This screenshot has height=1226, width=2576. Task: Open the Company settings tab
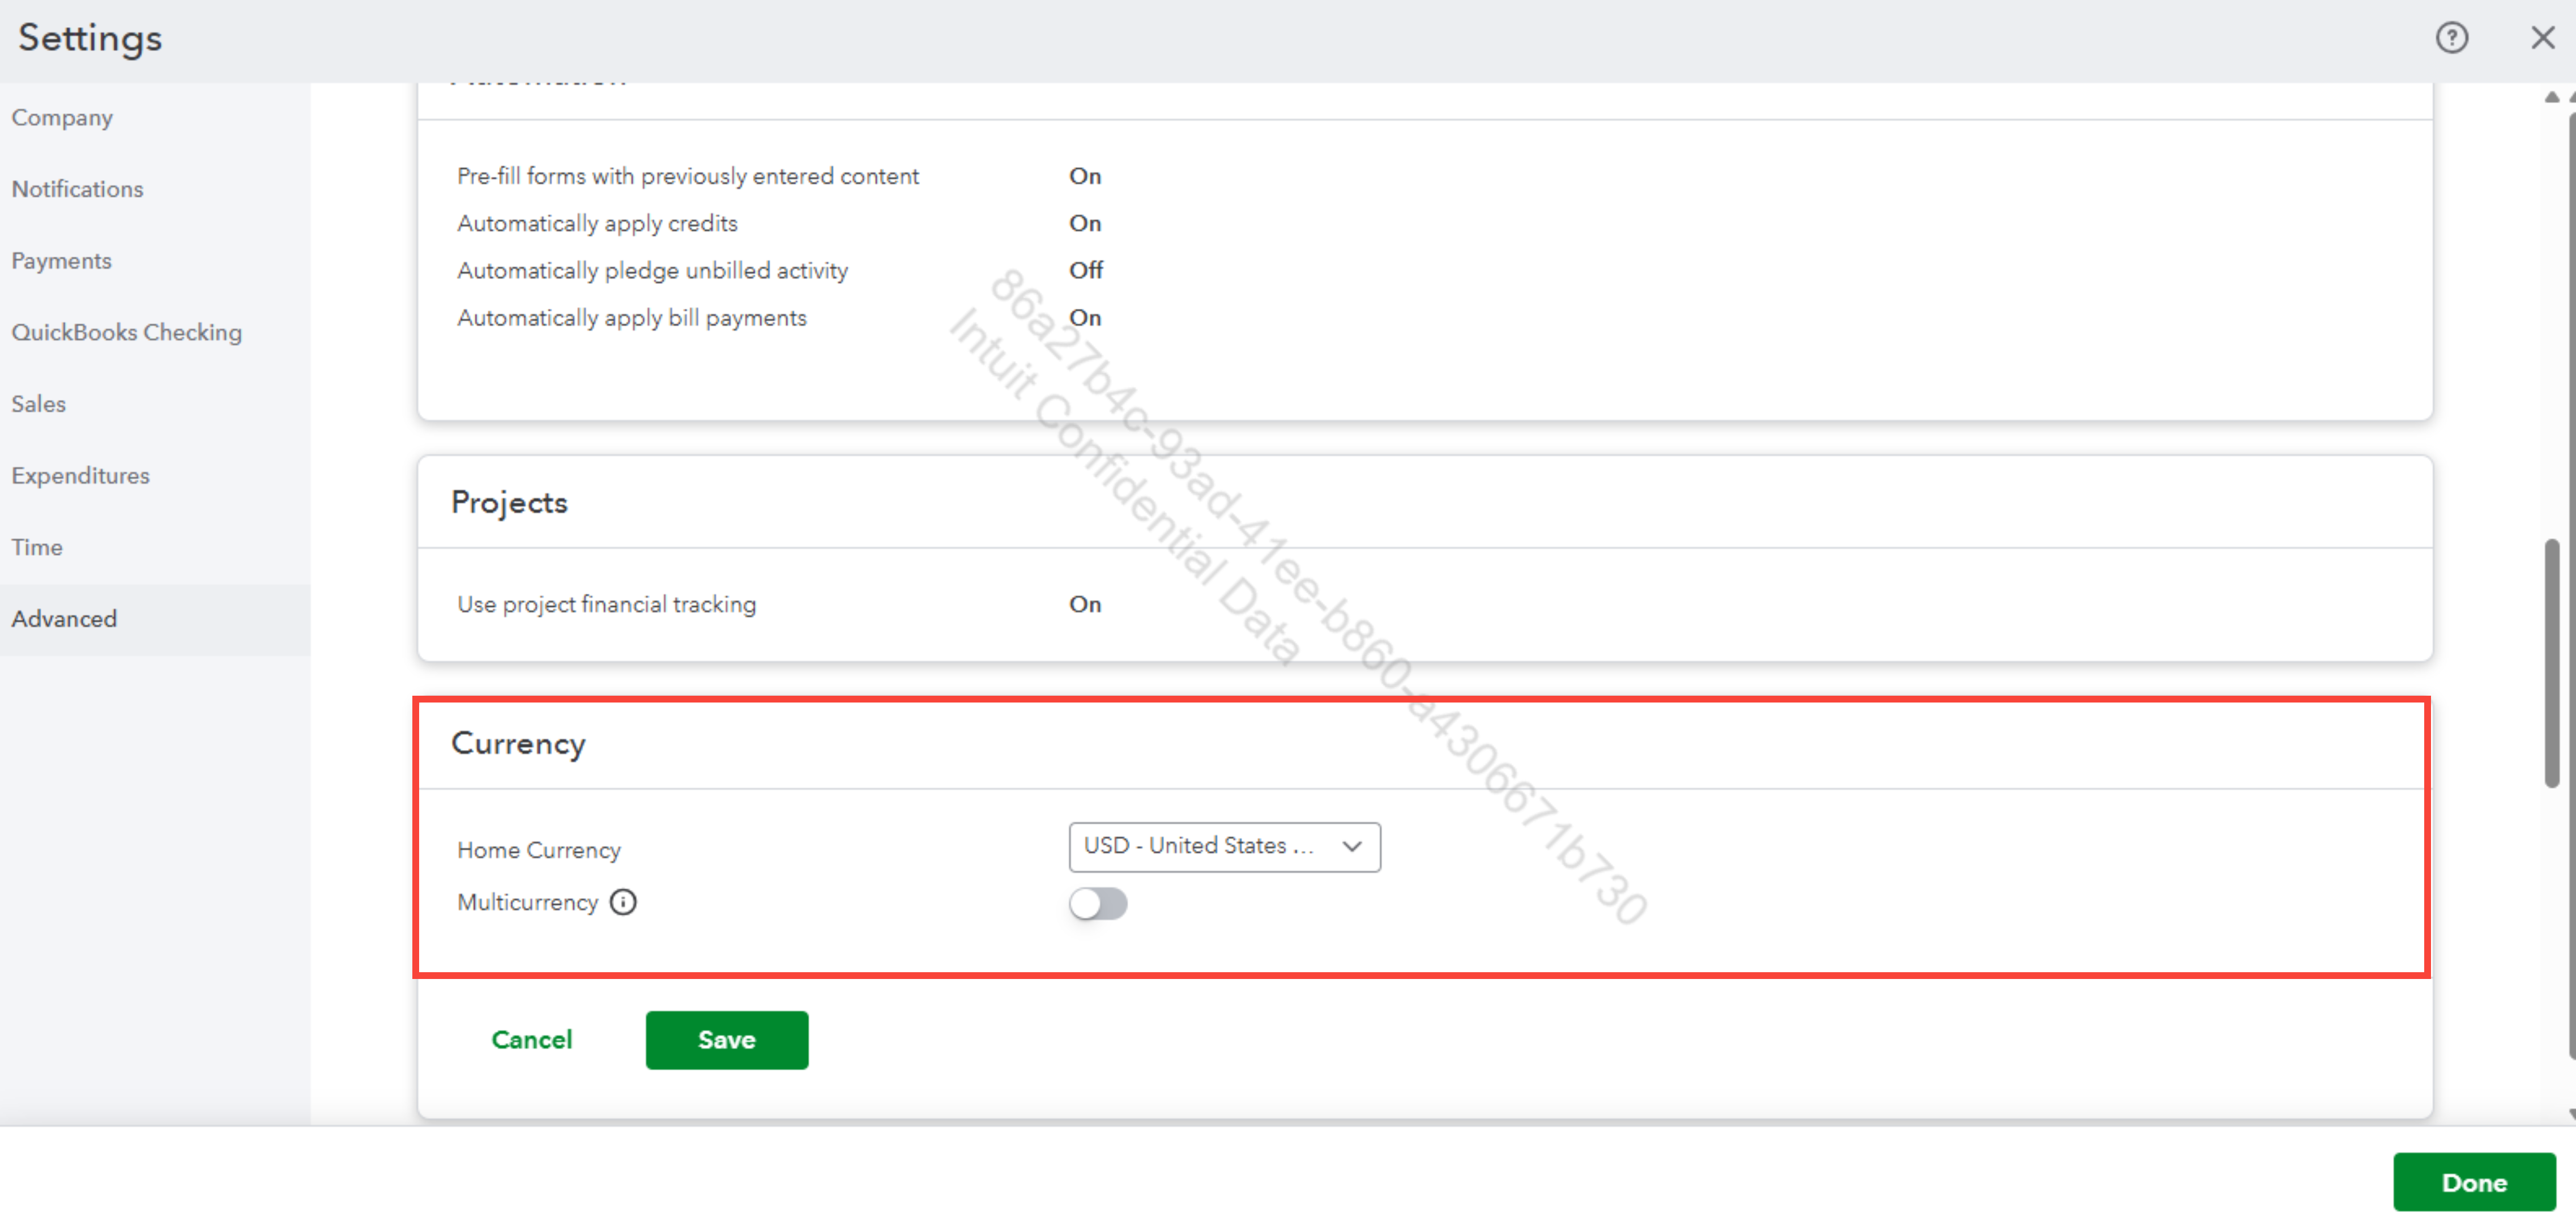point(62,118)
